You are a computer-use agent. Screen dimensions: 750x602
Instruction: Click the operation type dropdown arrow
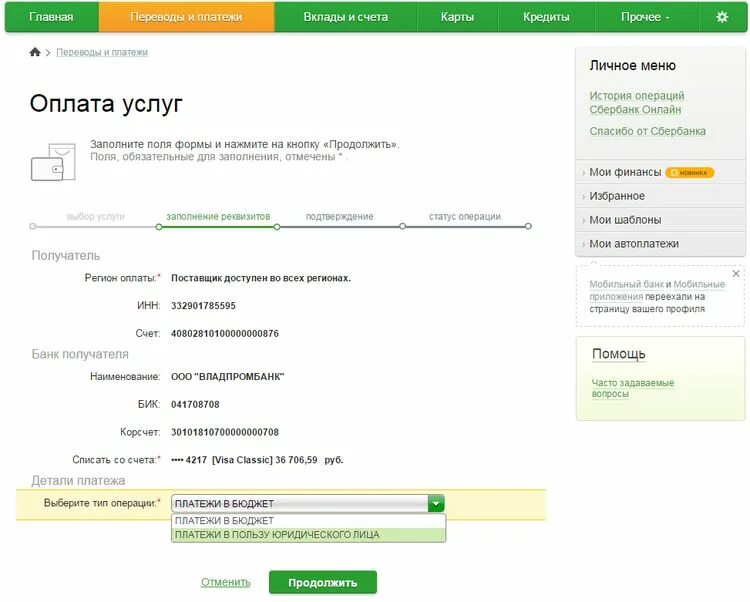tap(436, 503)
